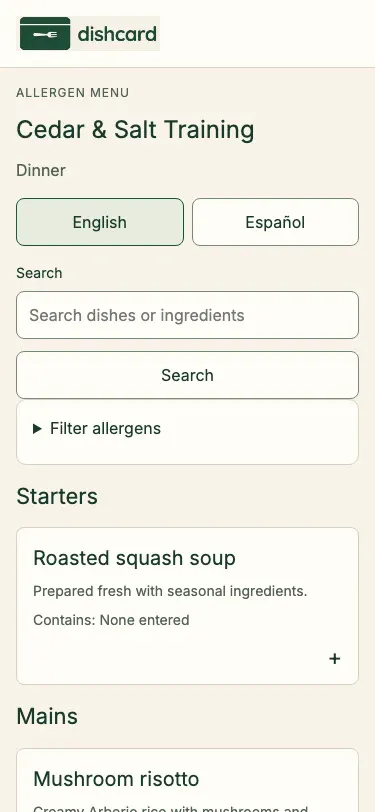
Task: Expand Roasted squash soup with plus icon
Action: tap(335, 659)
